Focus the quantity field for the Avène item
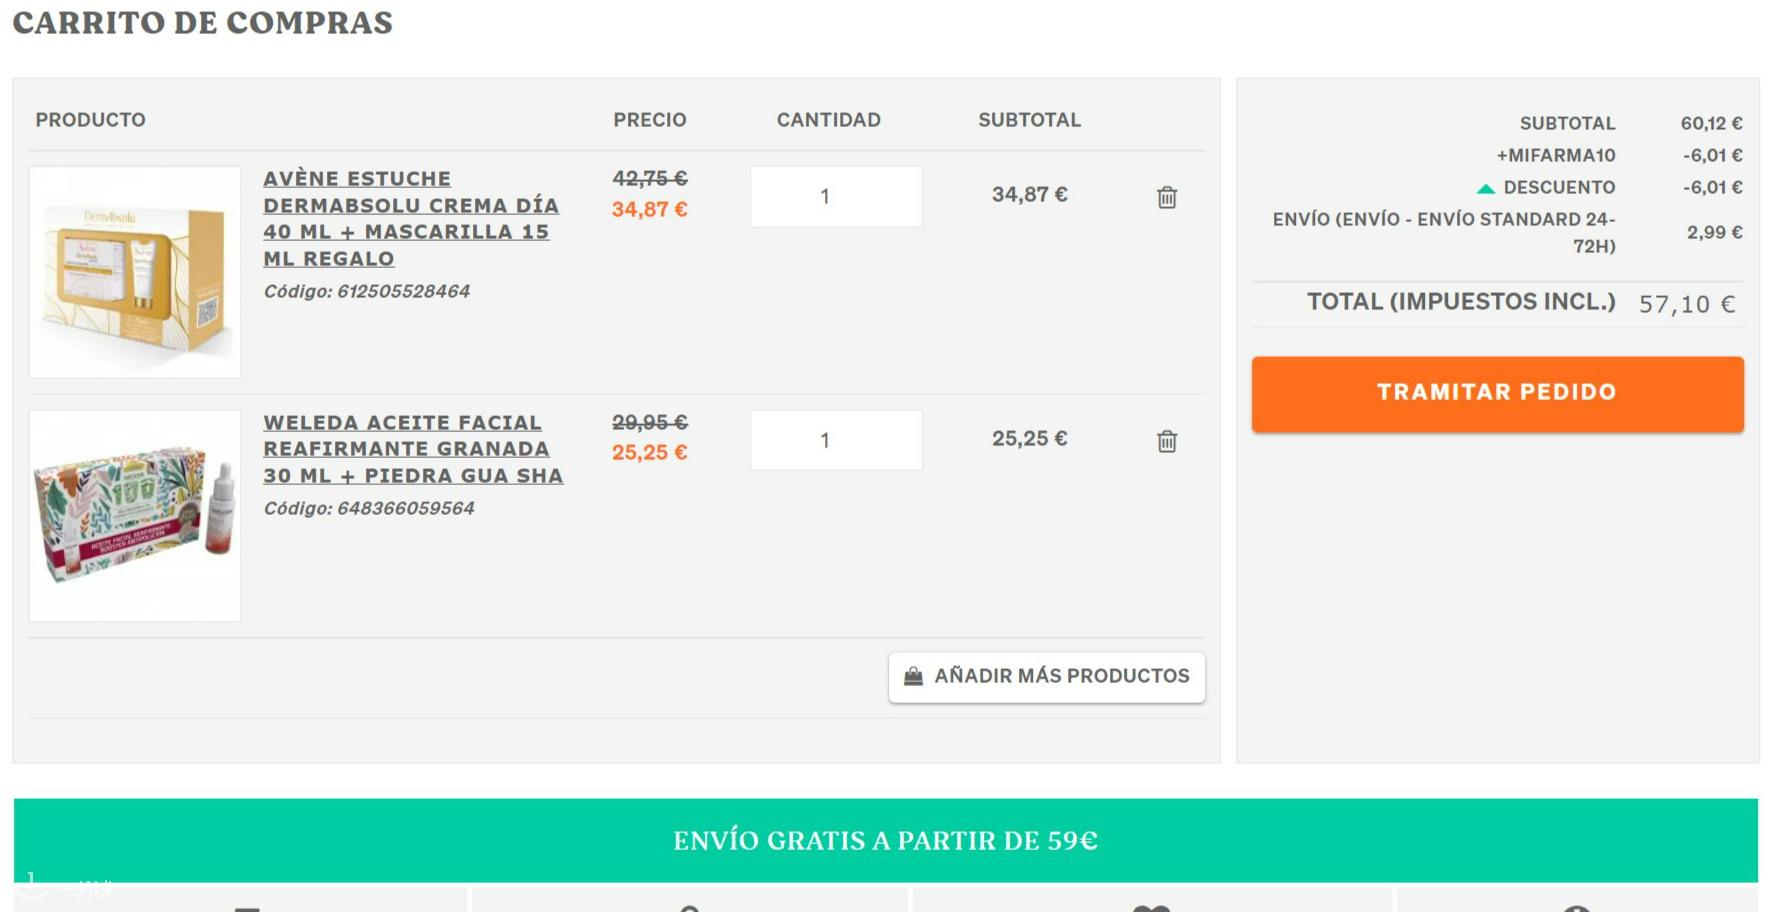Viewport: 1776px width, 912px height. coord(836,197)
